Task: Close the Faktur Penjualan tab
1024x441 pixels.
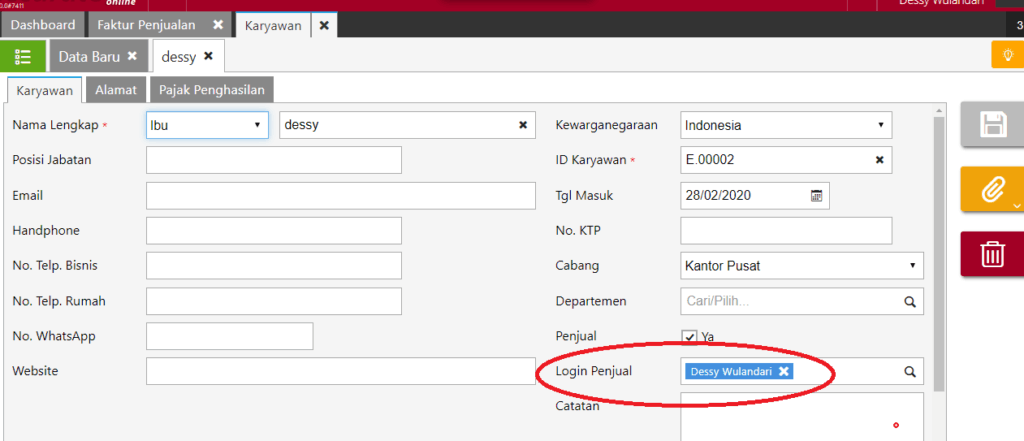Action: click(218, 24)
